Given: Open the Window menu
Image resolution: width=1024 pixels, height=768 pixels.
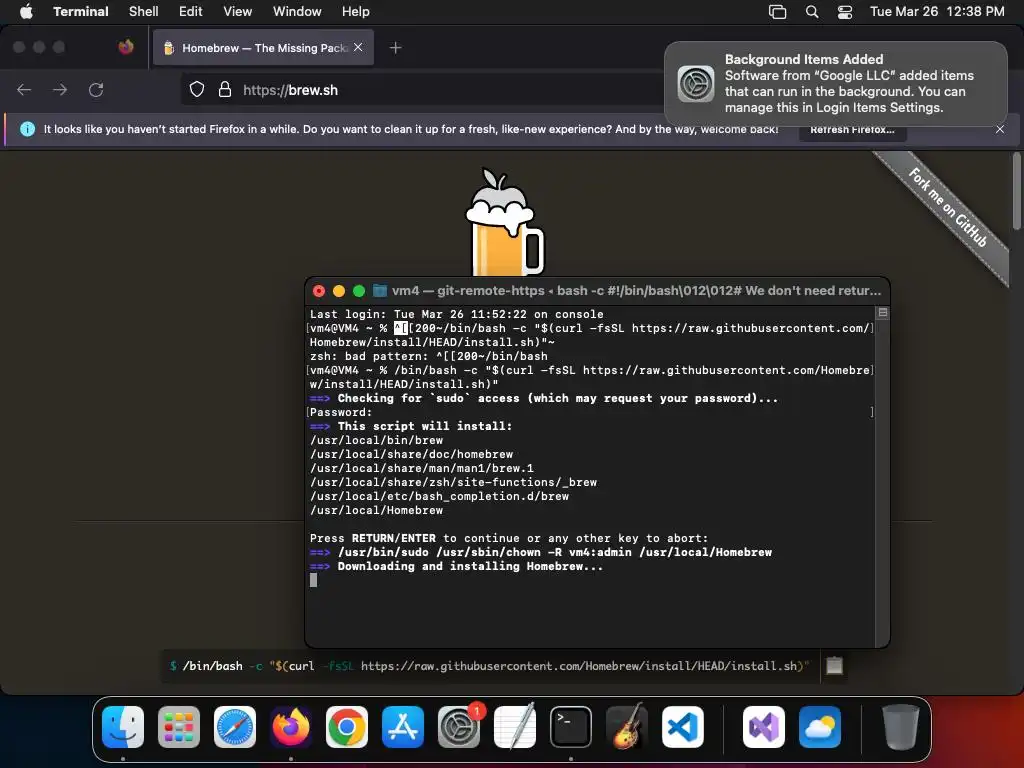Looking at the screenshot, I should [297, 12].
